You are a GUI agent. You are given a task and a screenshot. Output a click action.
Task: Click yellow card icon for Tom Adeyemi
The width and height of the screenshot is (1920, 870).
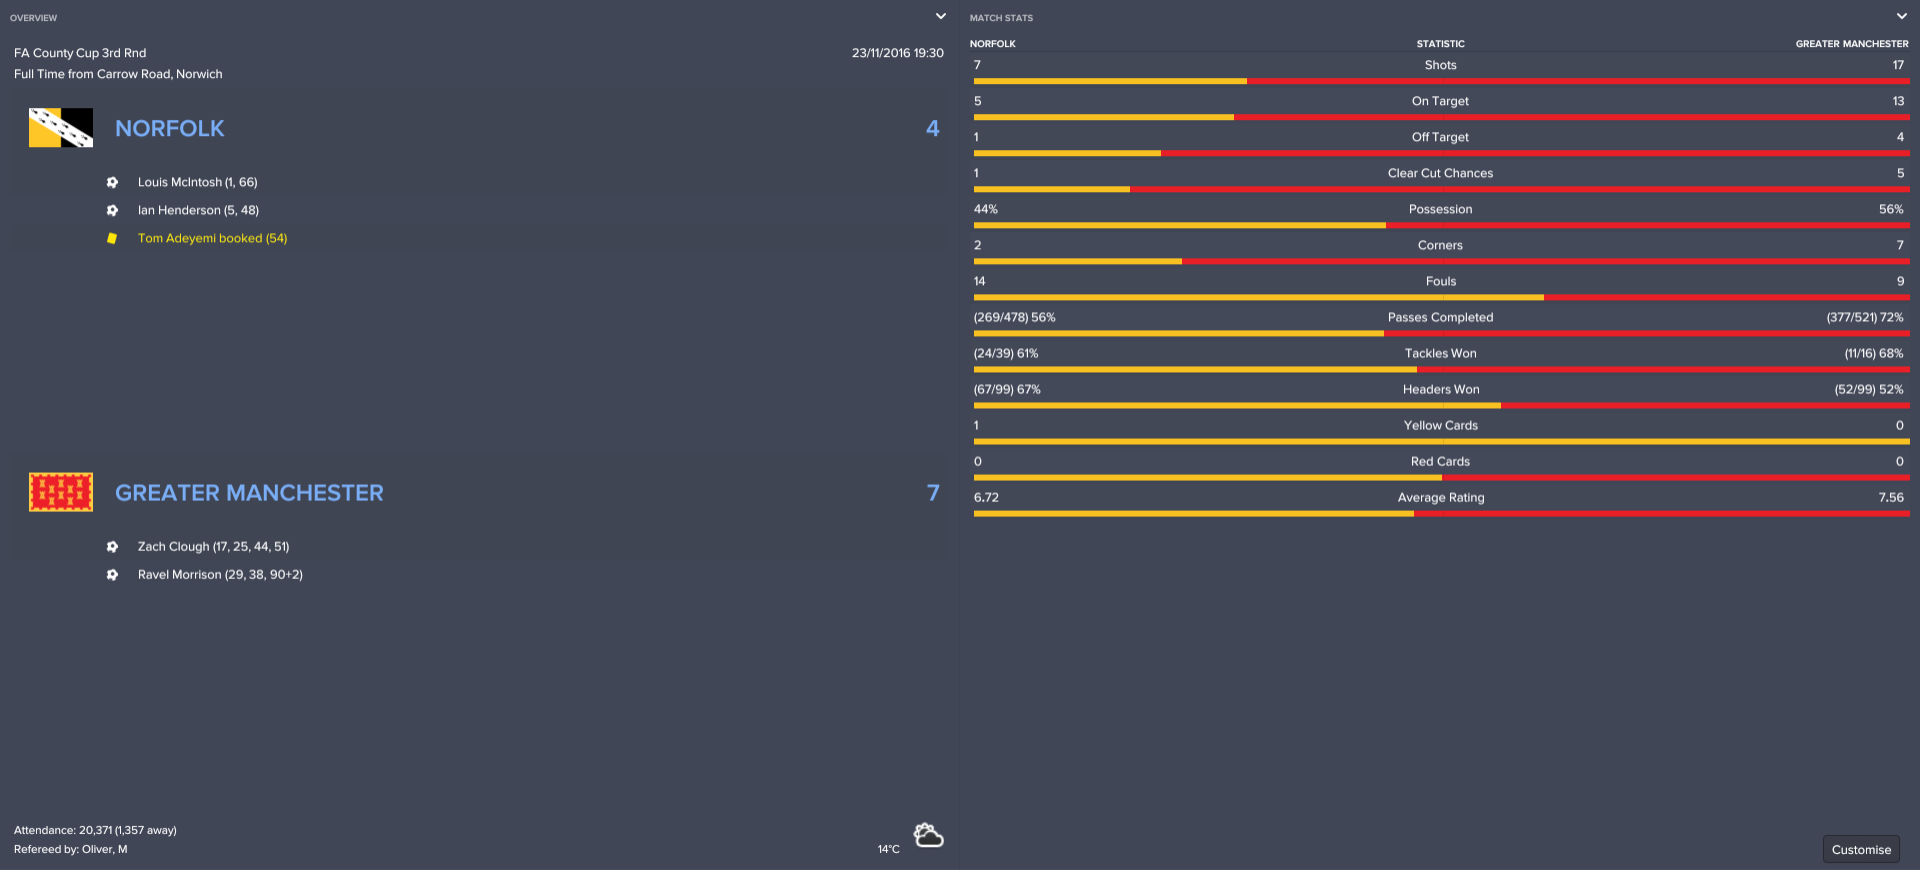click(112, 238)
